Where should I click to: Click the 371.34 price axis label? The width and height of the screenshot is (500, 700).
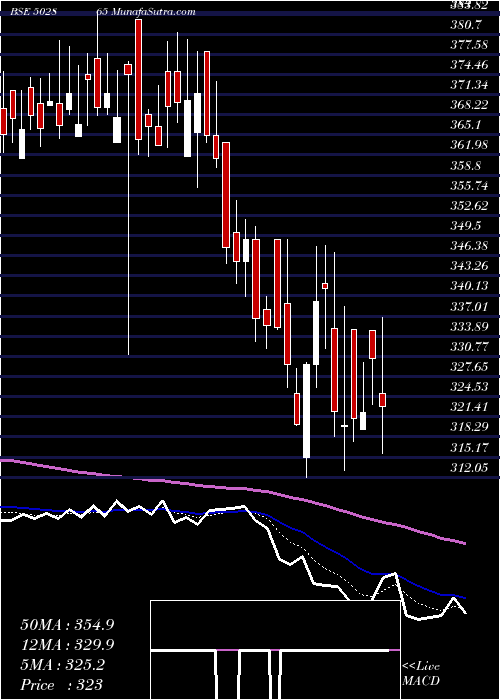pos(469,85)
